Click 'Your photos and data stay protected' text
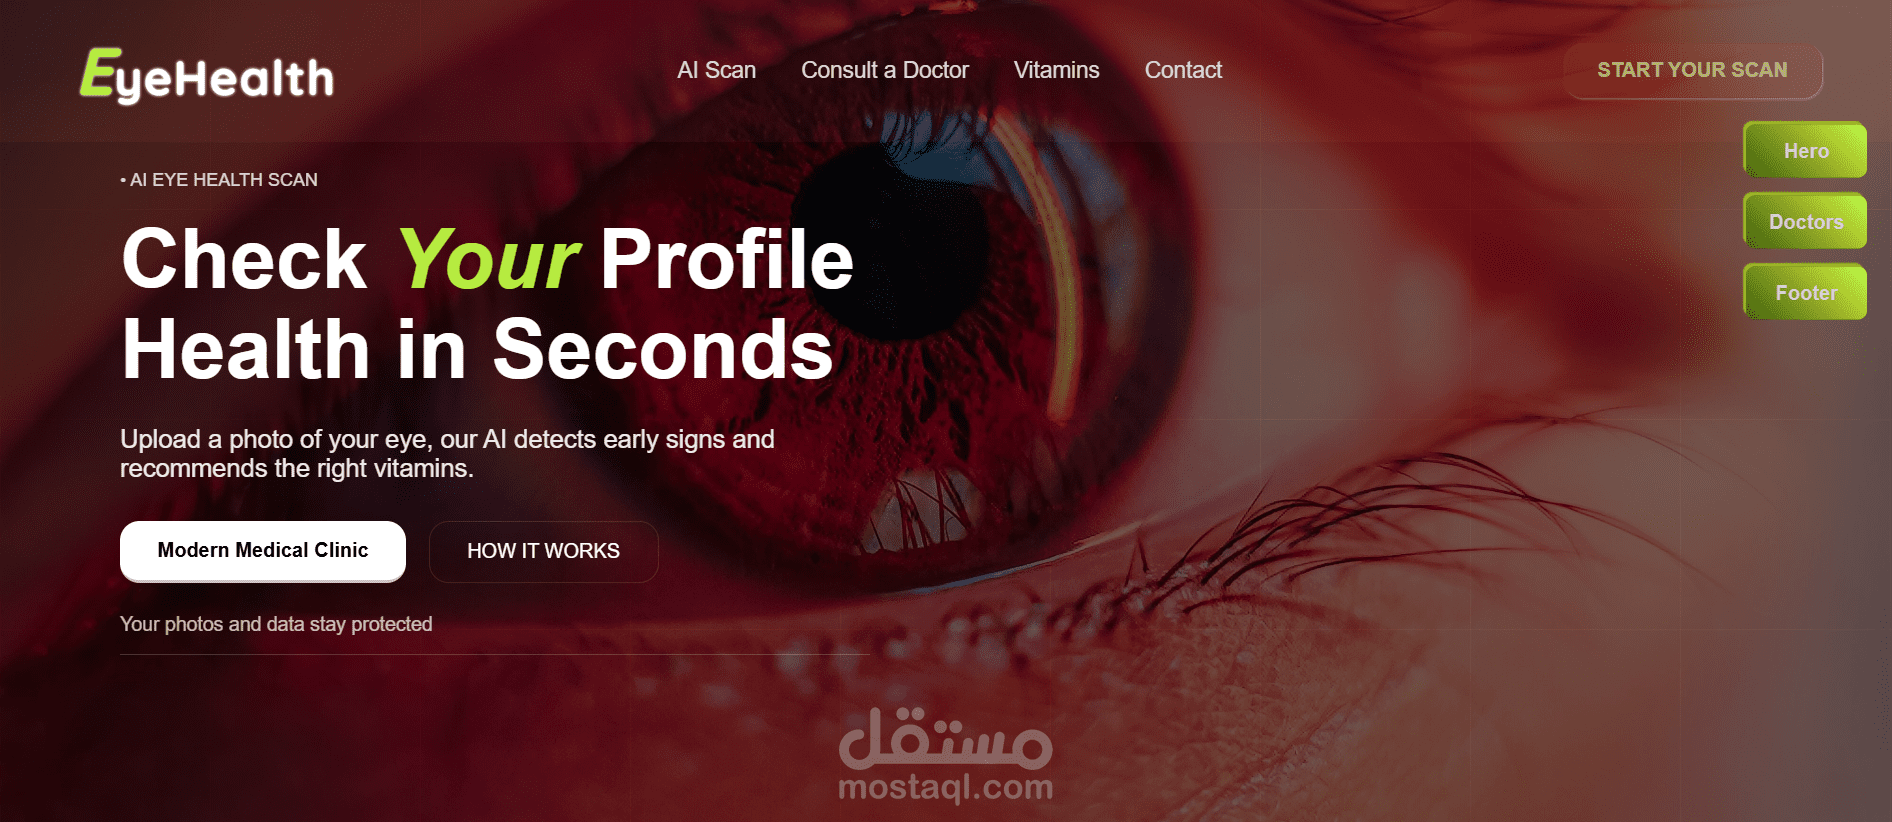This screenshot has height=822, width=1892. [276, 624]
